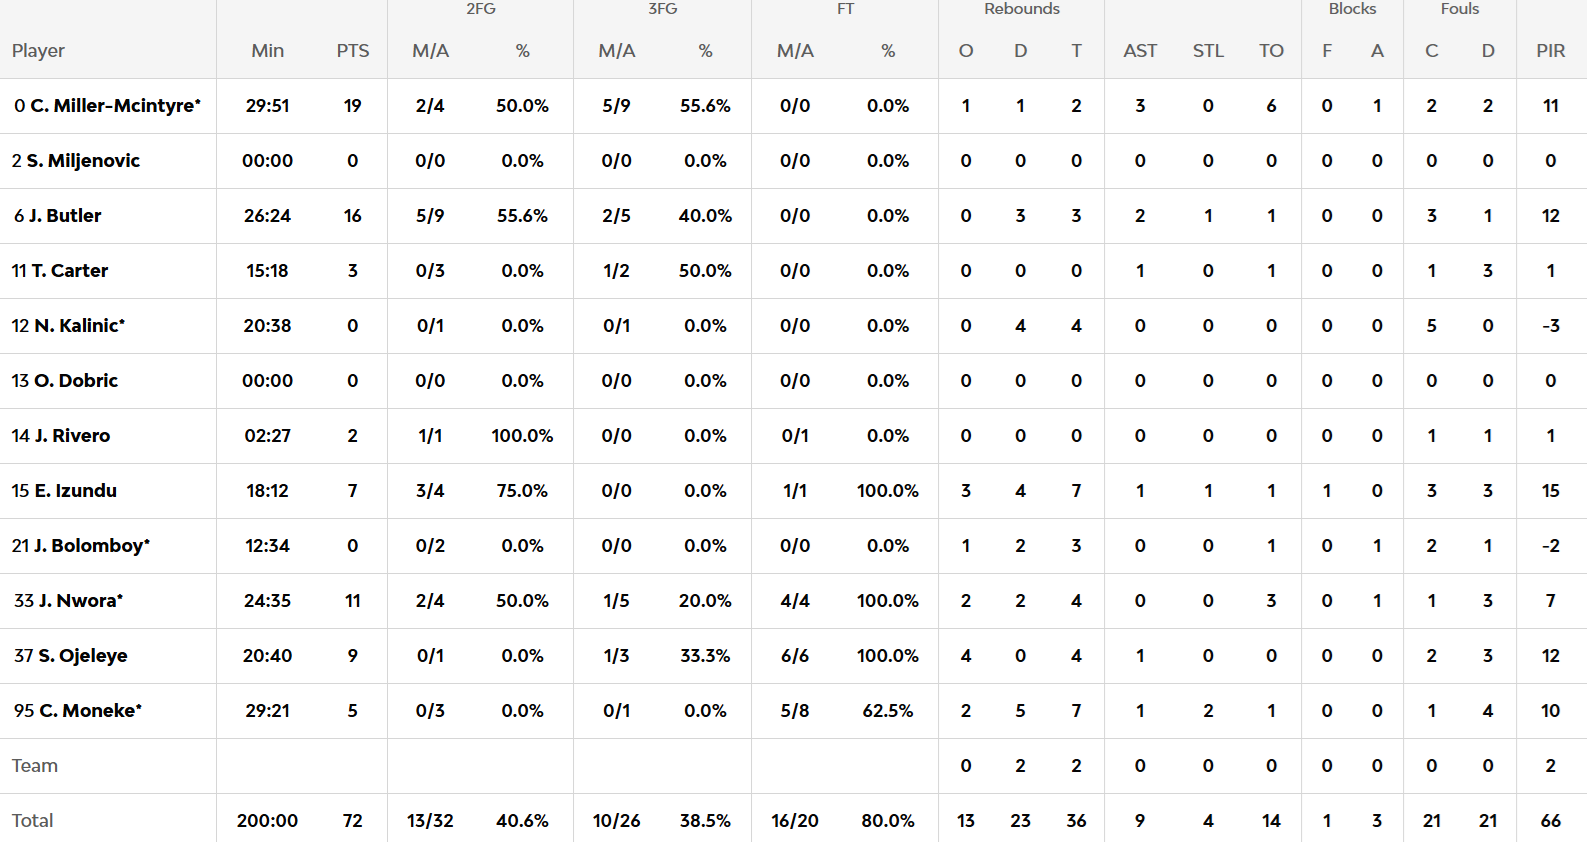Click the PIR column header

tap(1551, 51)
